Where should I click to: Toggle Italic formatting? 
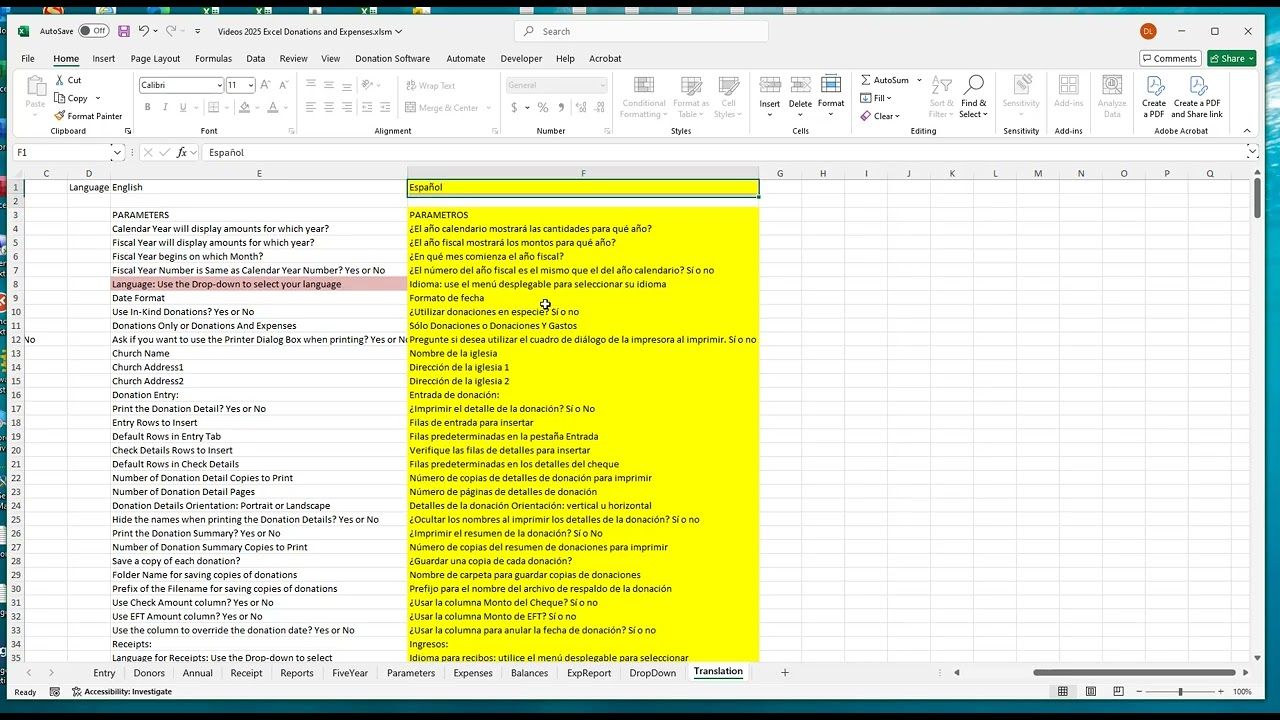165,107
